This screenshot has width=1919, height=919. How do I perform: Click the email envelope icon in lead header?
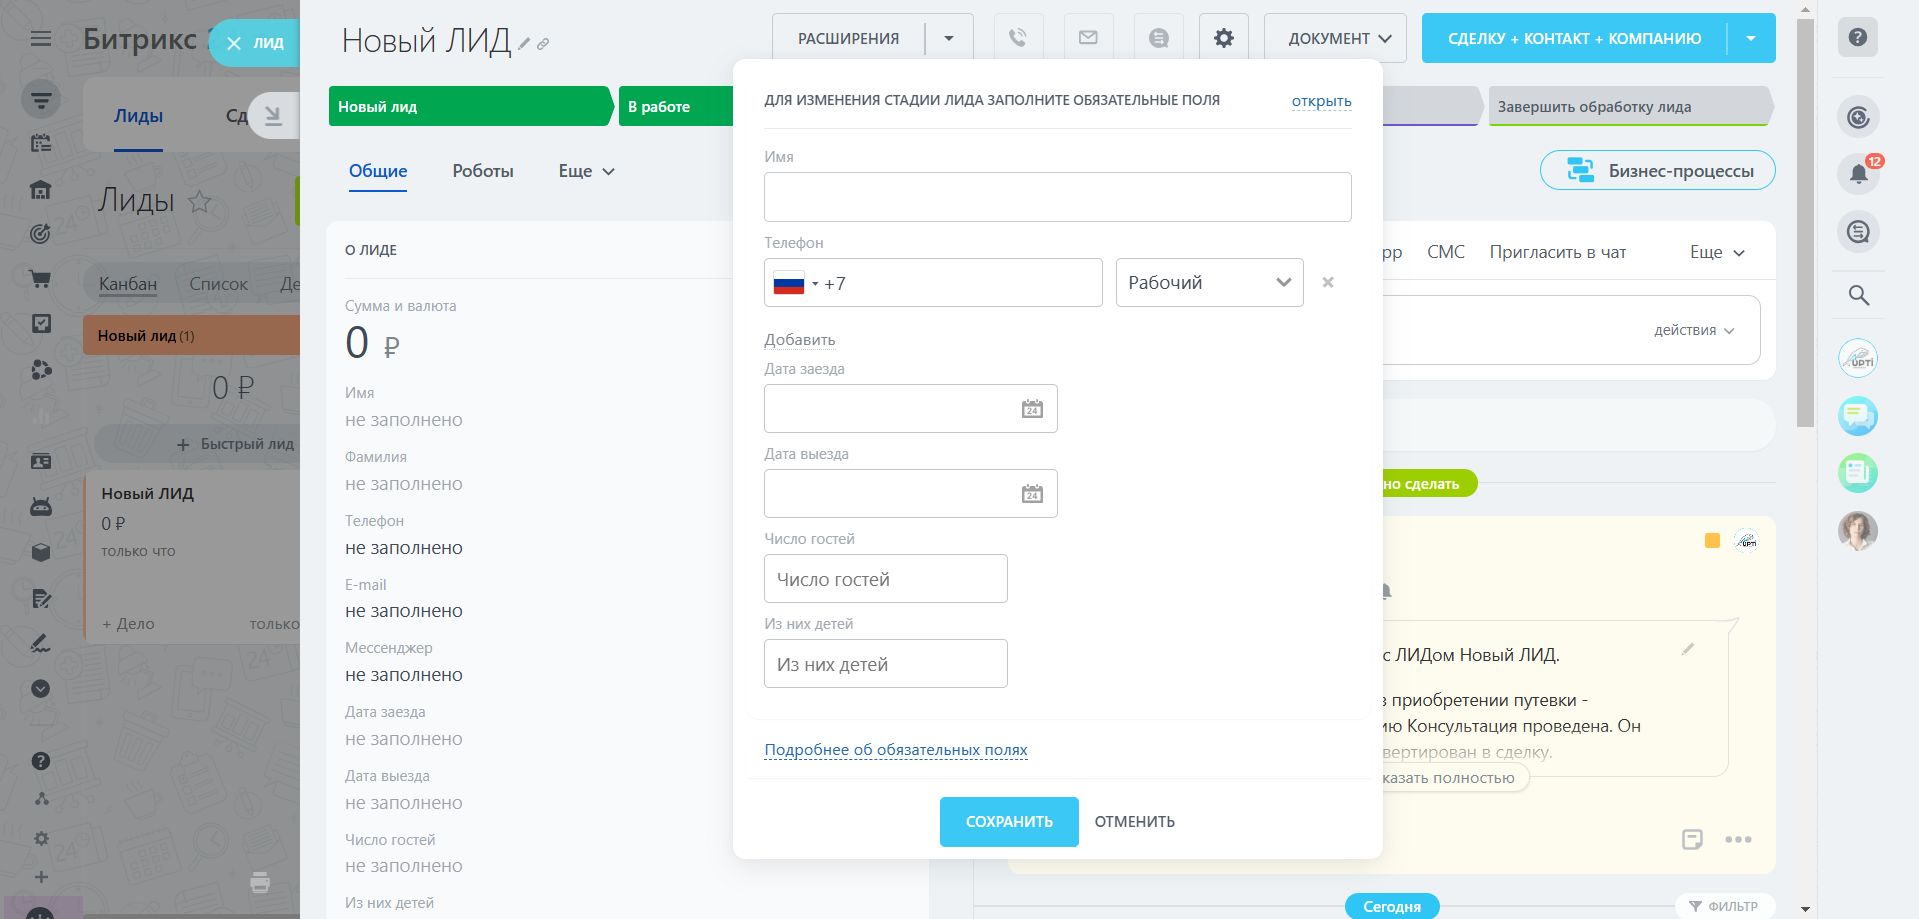[1088, 38]
